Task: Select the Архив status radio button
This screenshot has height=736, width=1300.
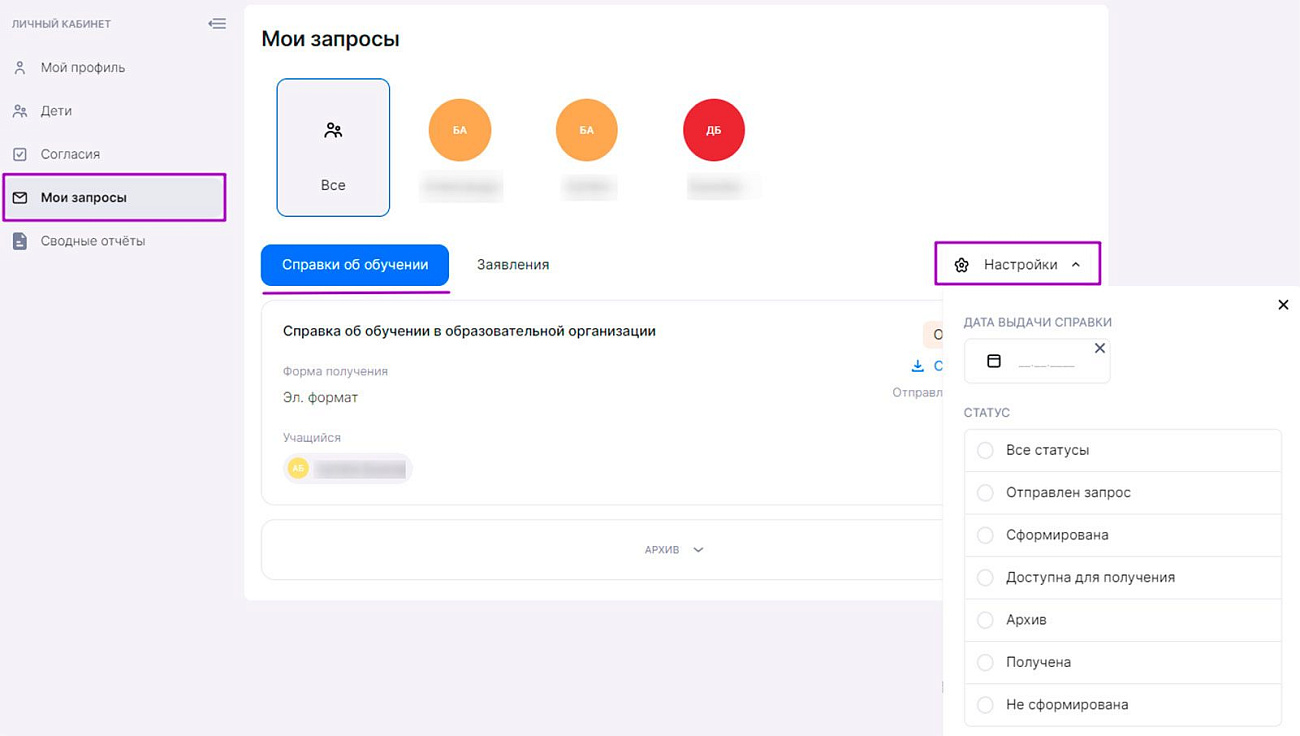Action: click(x=985, y=620)
